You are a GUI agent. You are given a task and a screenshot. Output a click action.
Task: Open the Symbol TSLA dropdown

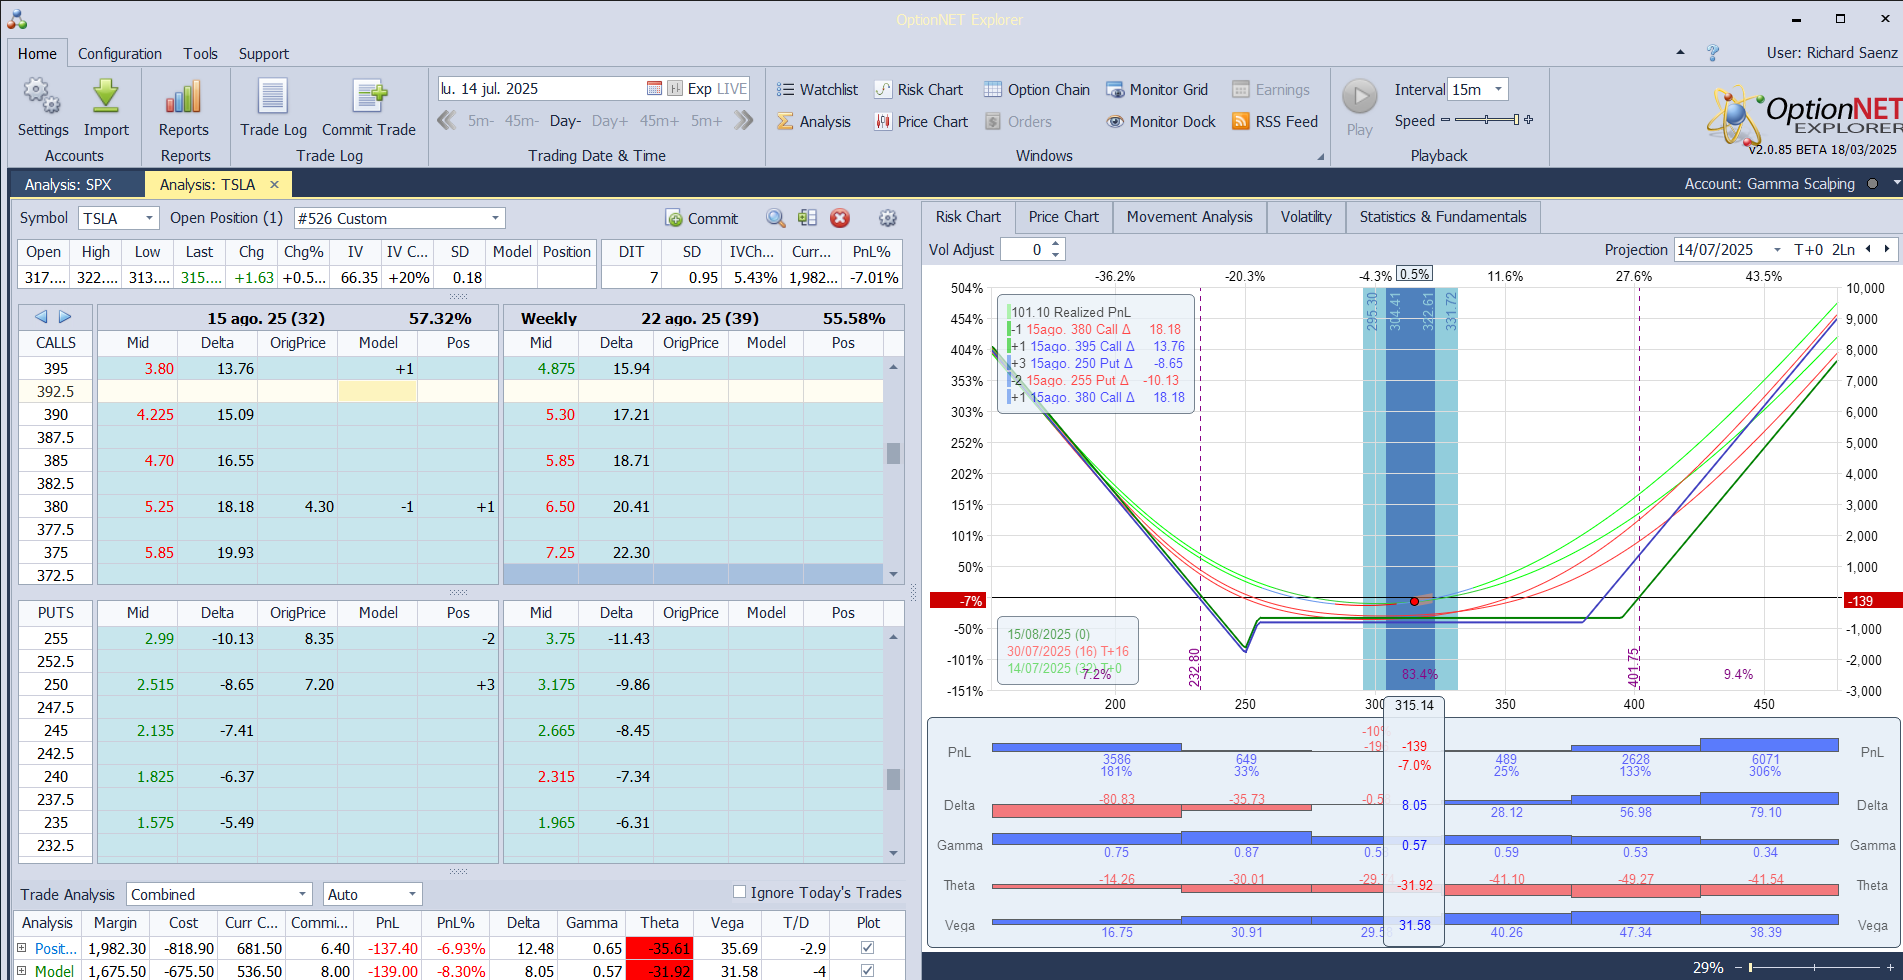tap(149, 218)
